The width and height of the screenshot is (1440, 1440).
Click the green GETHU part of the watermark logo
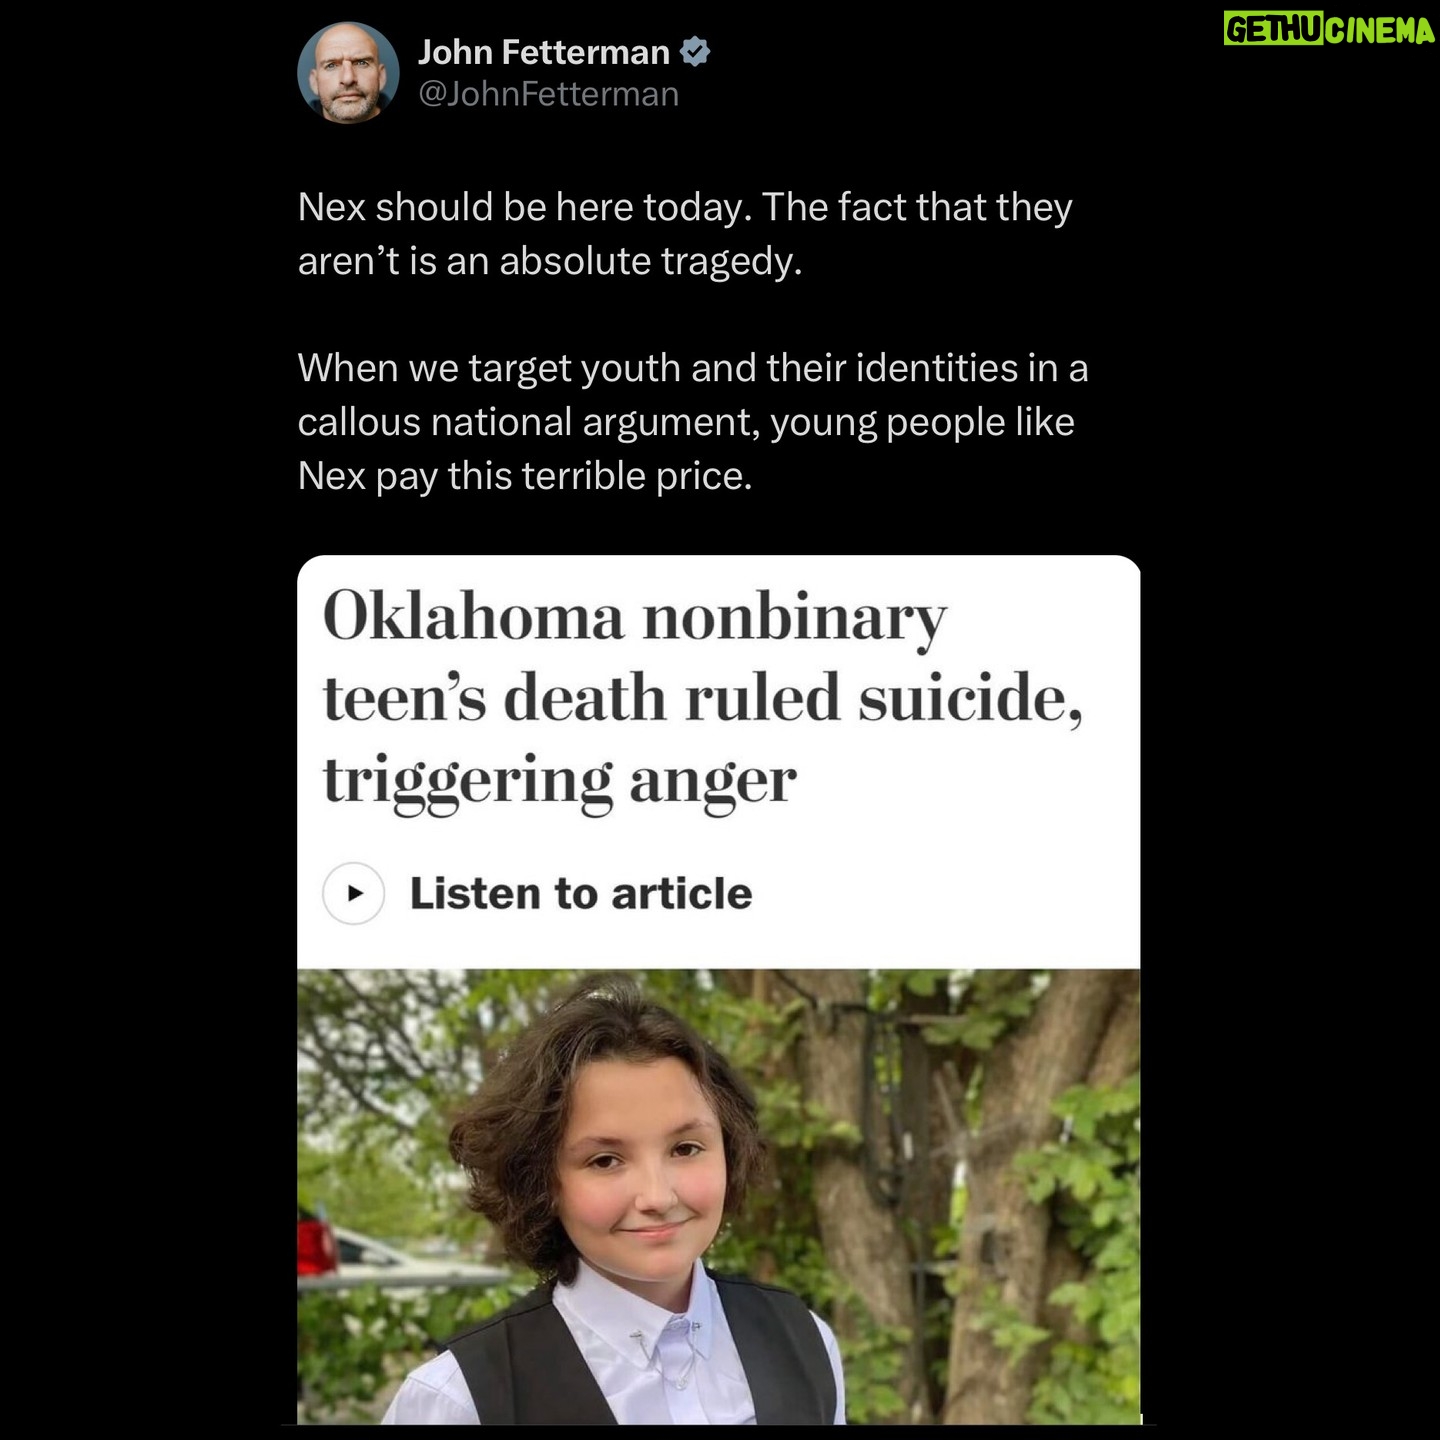(1274, 30)
